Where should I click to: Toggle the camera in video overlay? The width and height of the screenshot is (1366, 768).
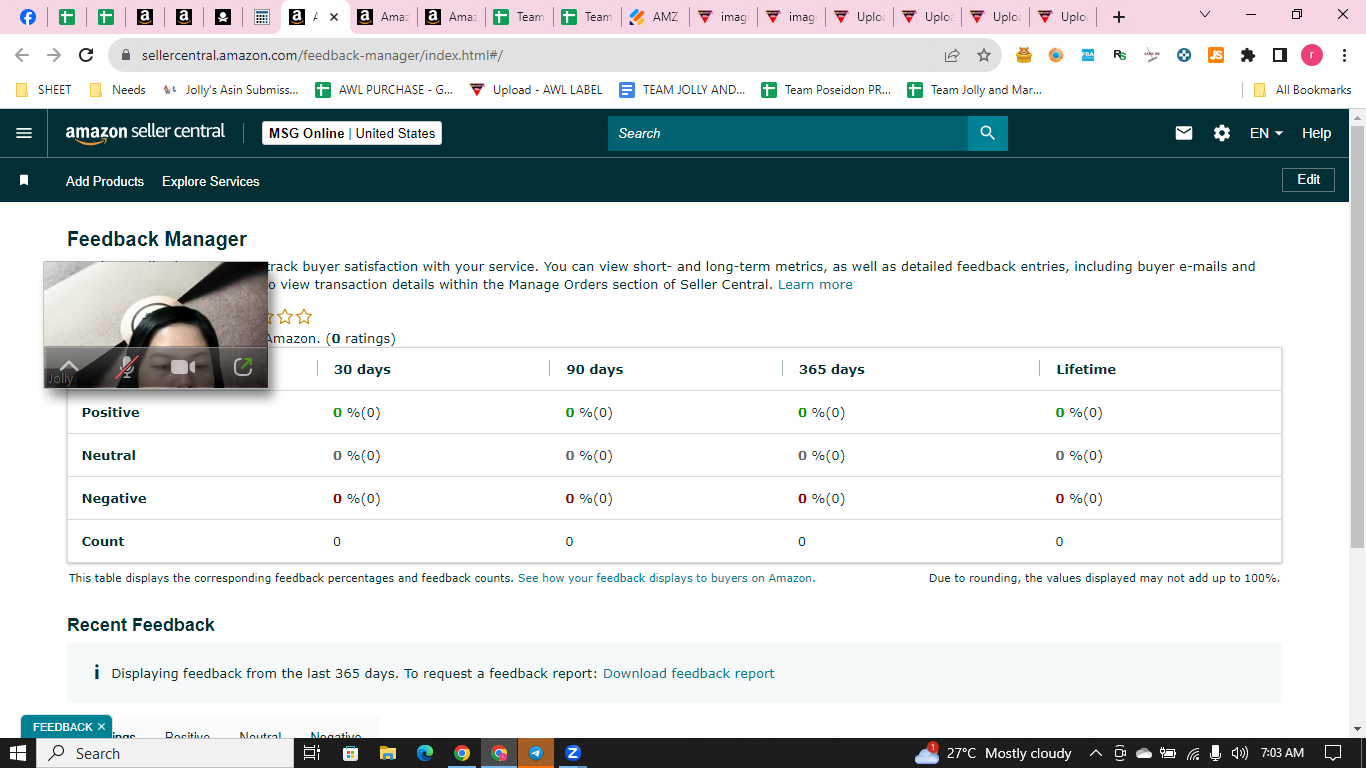(183, 367)
